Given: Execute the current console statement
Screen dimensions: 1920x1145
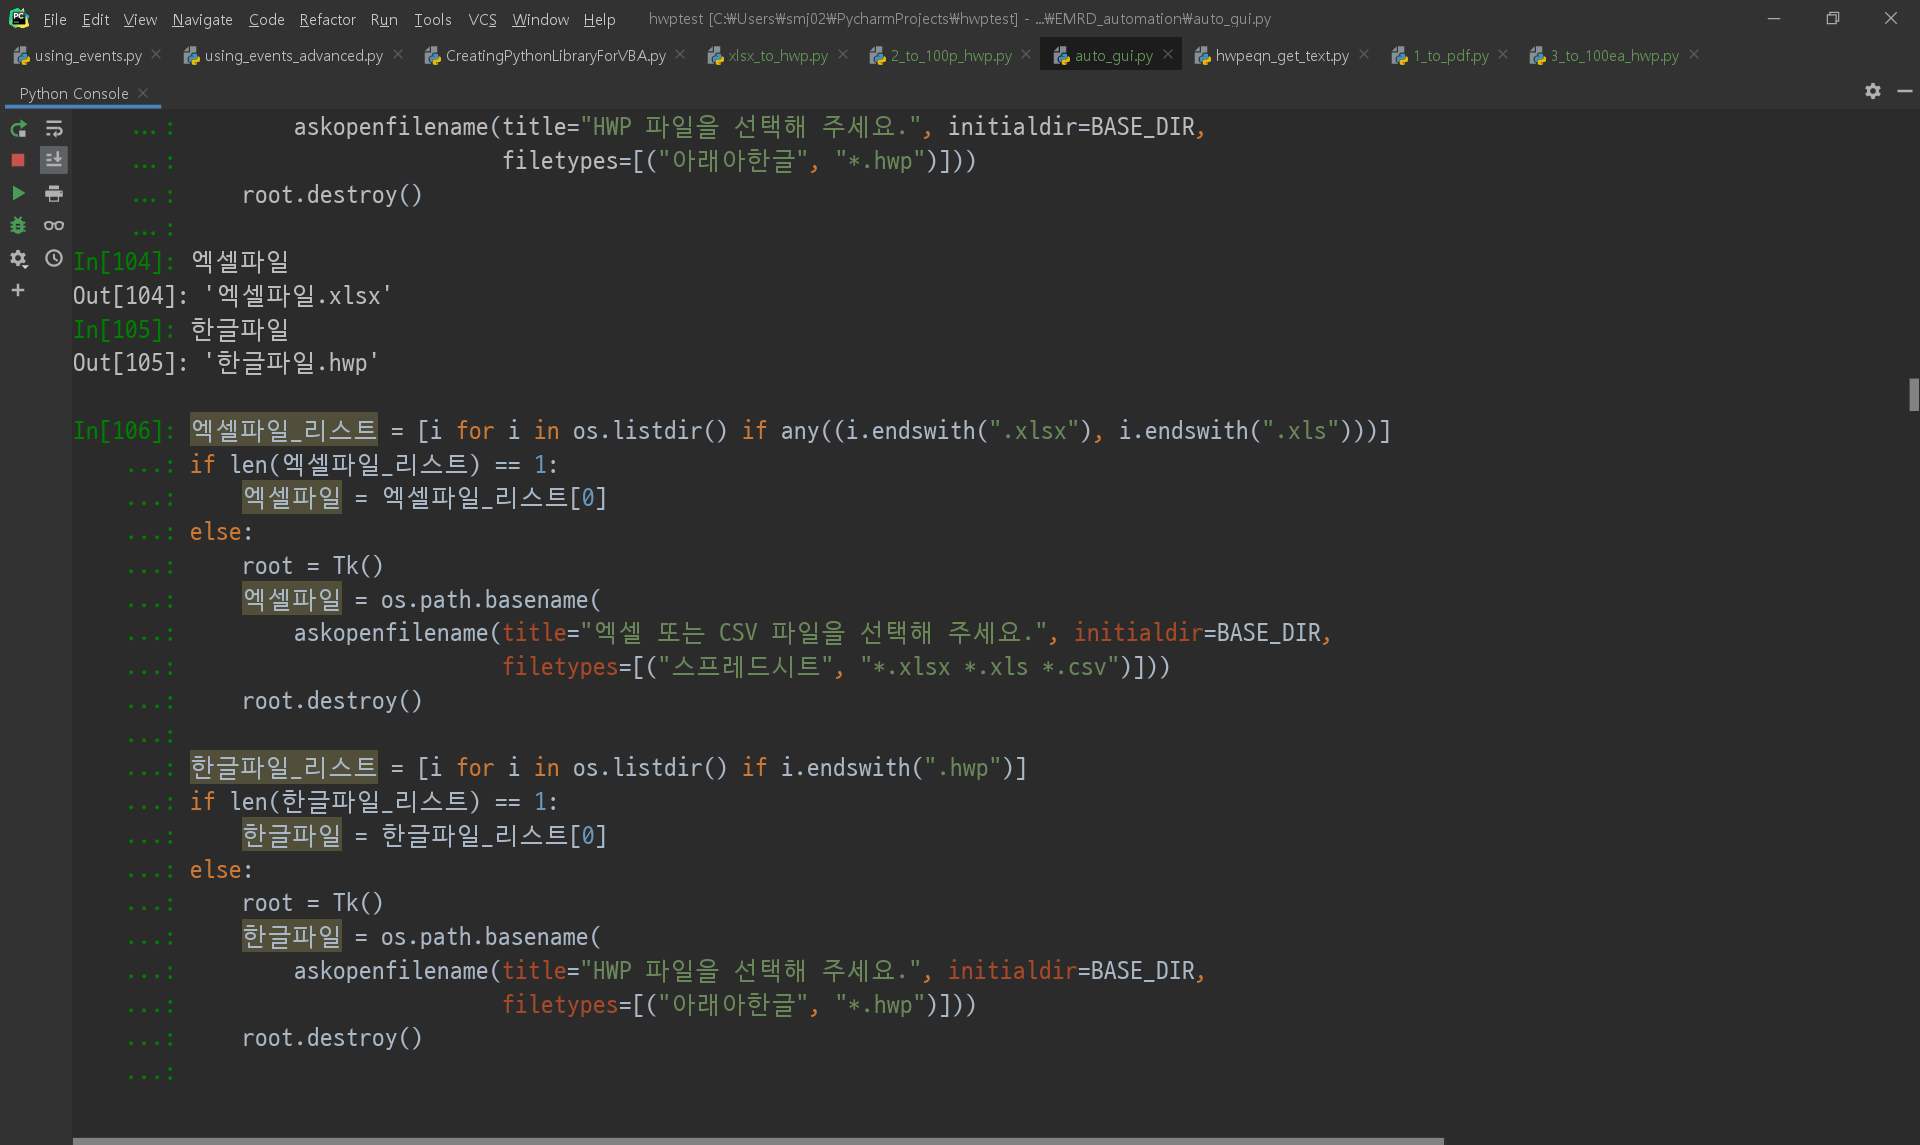Looking at the screenshot, I should [x=18, y=193].
